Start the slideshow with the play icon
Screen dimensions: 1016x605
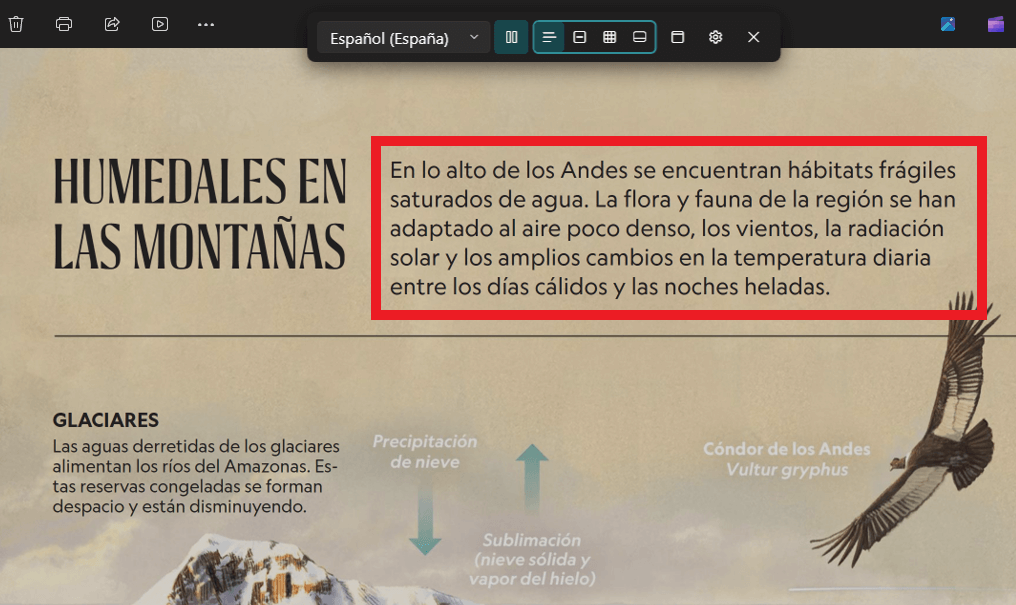[x=160, y=24]
